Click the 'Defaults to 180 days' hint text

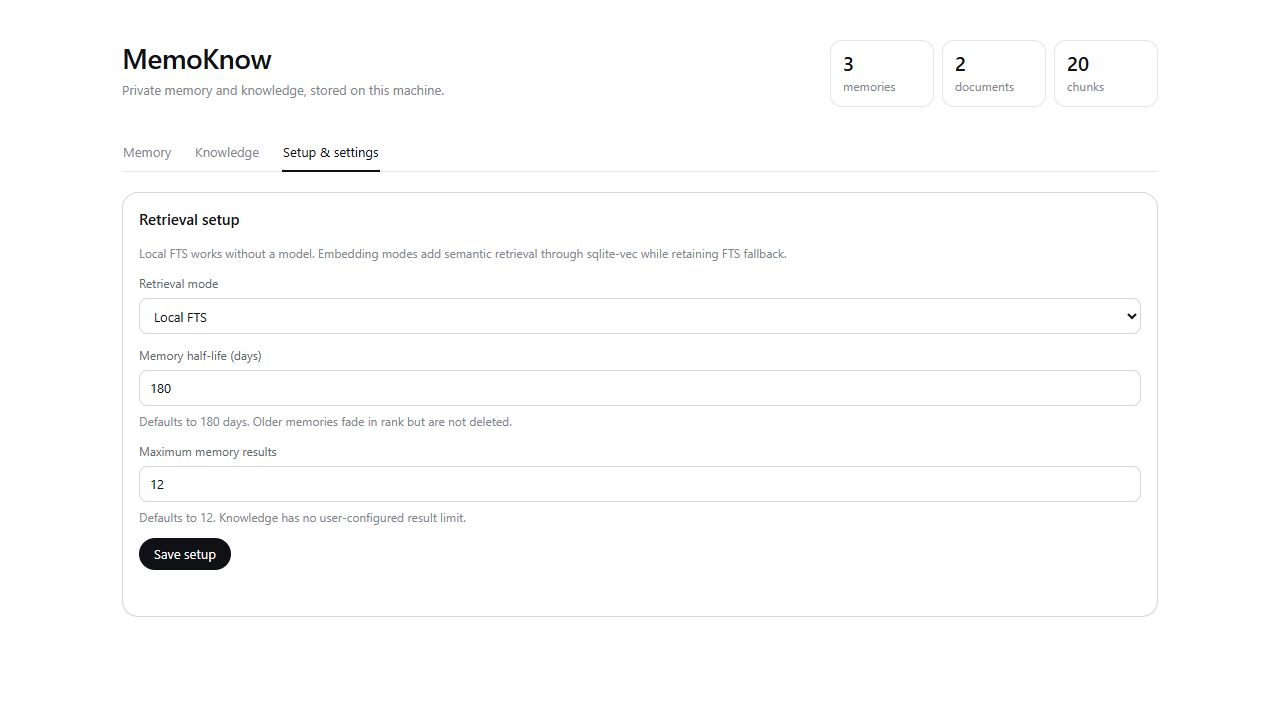tap(325, 422)
